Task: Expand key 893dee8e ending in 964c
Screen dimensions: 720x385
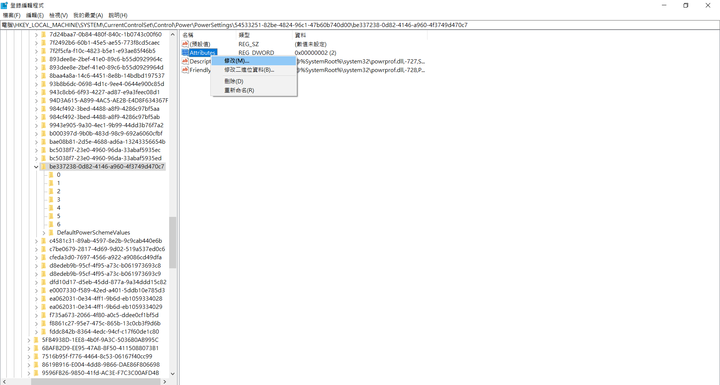Action: point(36,59)
